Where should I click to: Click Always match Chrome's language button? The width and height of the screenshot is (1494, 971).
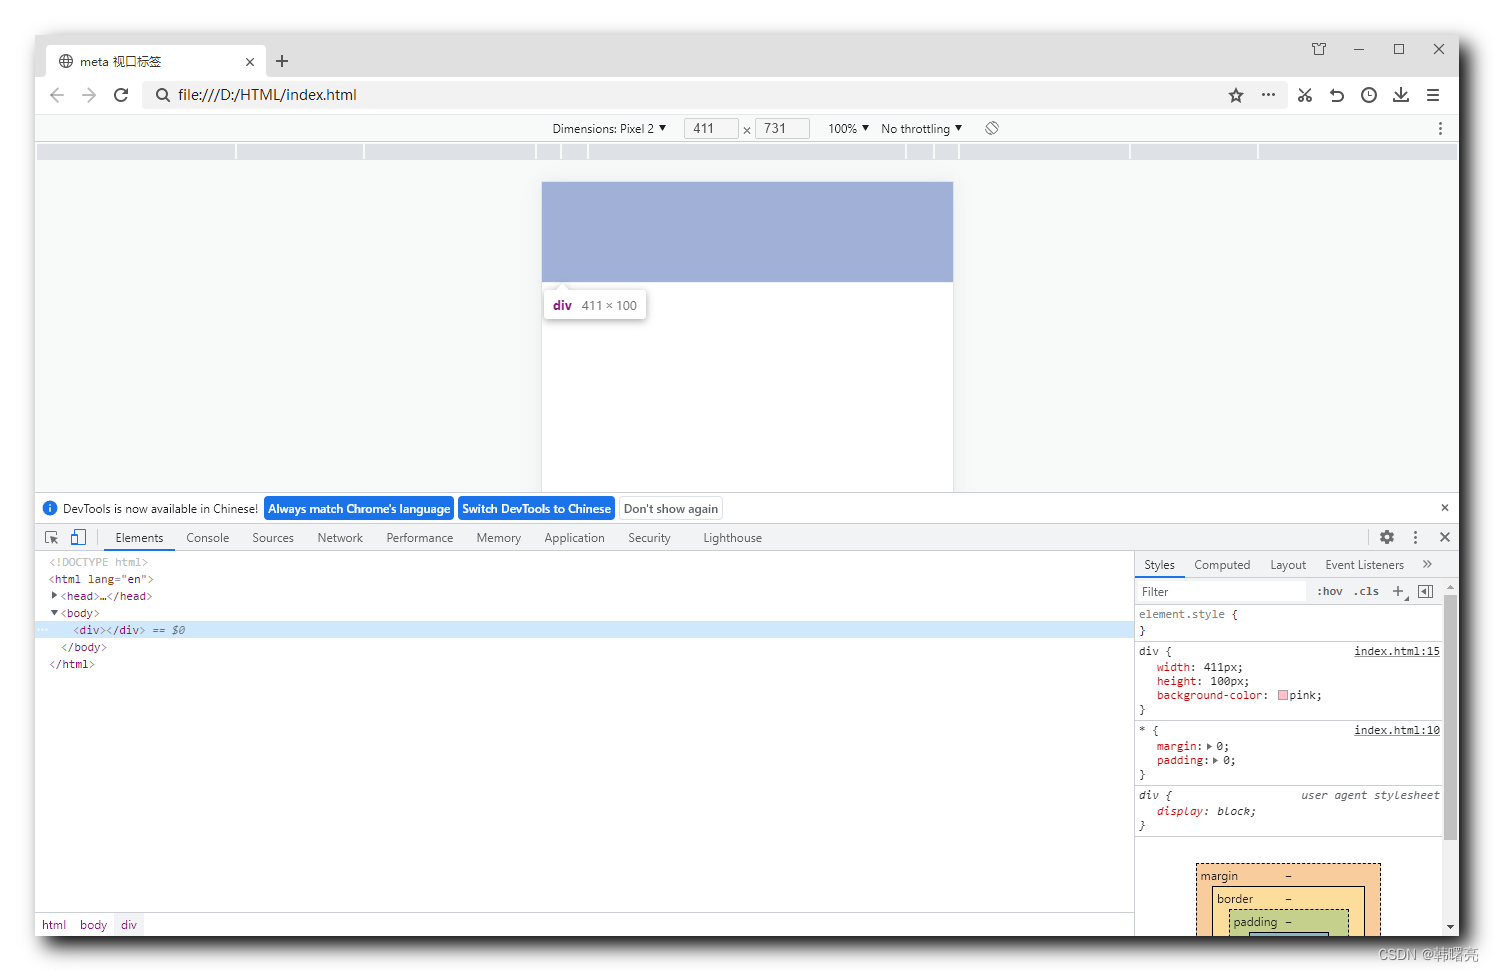tap(359, 508)
